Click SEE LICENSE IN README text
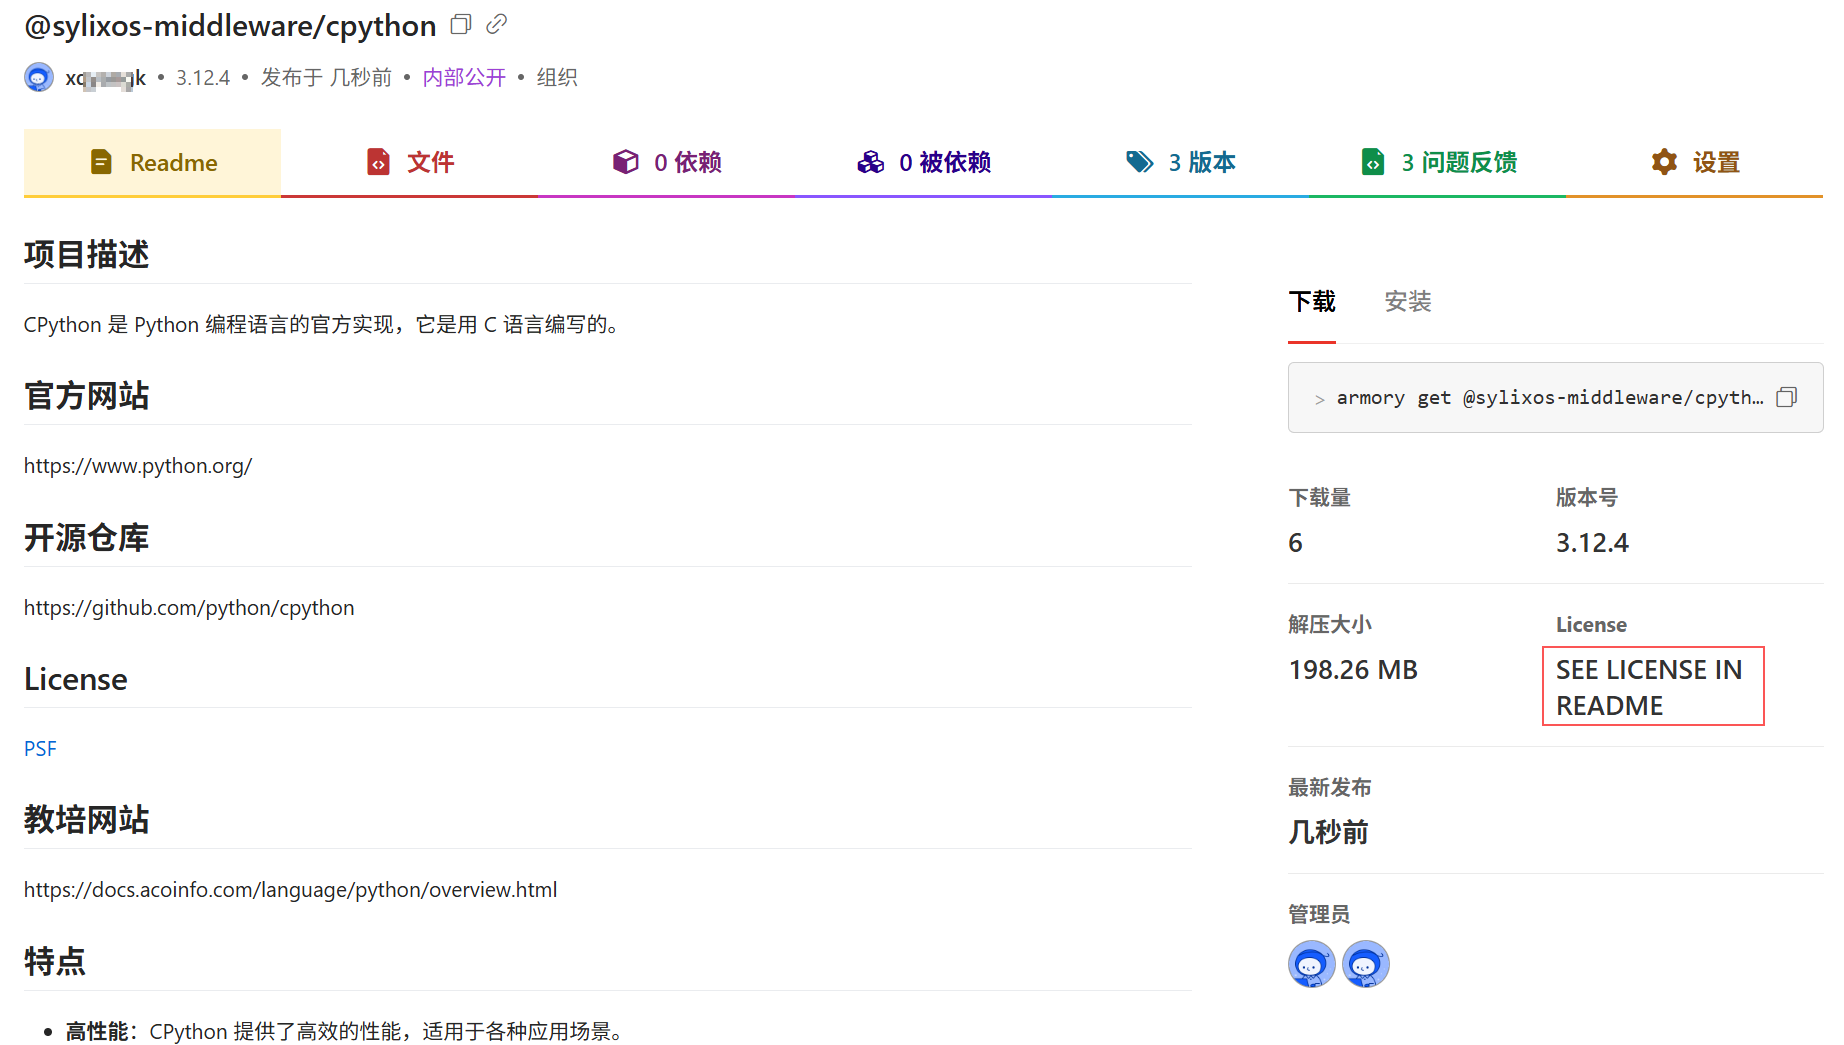Viewport: 1844px width, 1045px height. [x=1649, y=687]
